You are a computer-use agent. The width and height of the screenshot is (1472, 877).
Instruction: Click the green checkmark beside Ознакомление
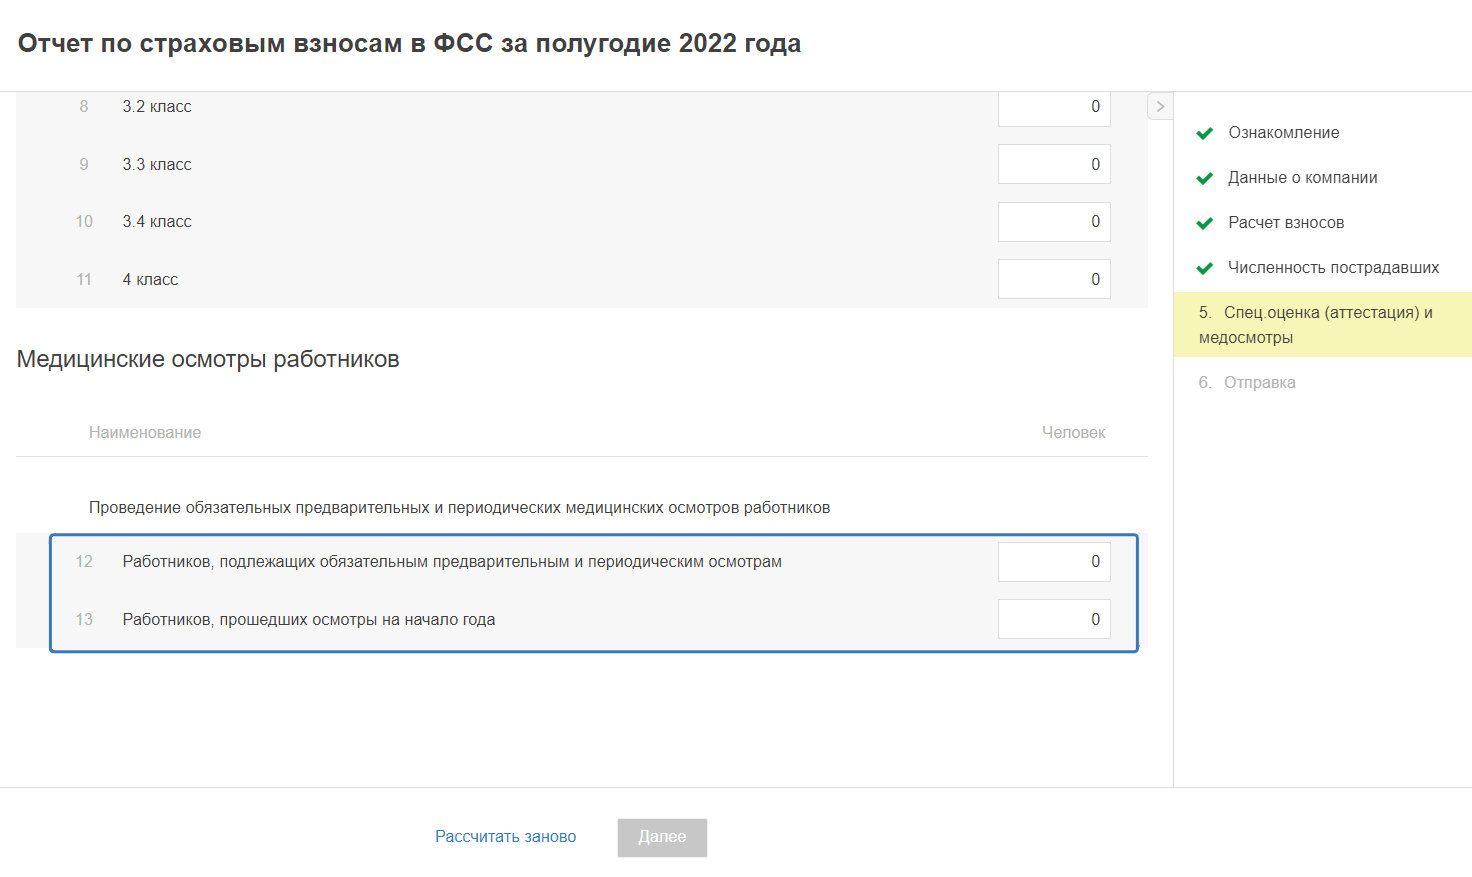[x=1205, y=133]
